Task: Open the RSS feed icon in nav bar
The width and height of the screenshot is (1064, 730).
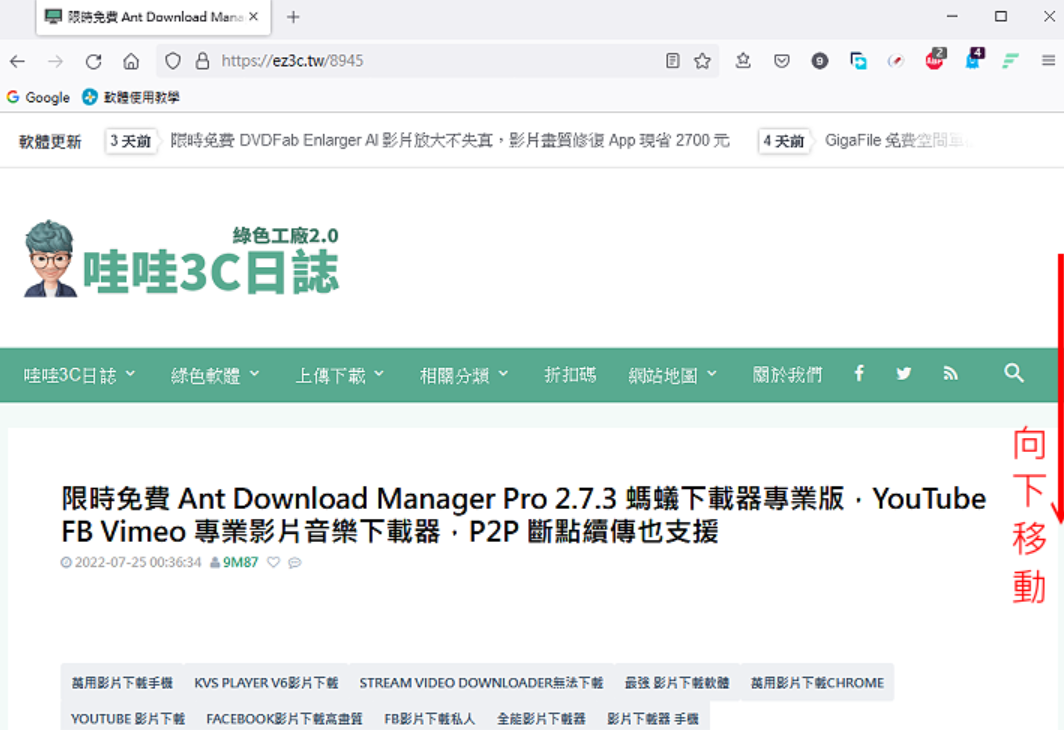Action: [950, 373]
